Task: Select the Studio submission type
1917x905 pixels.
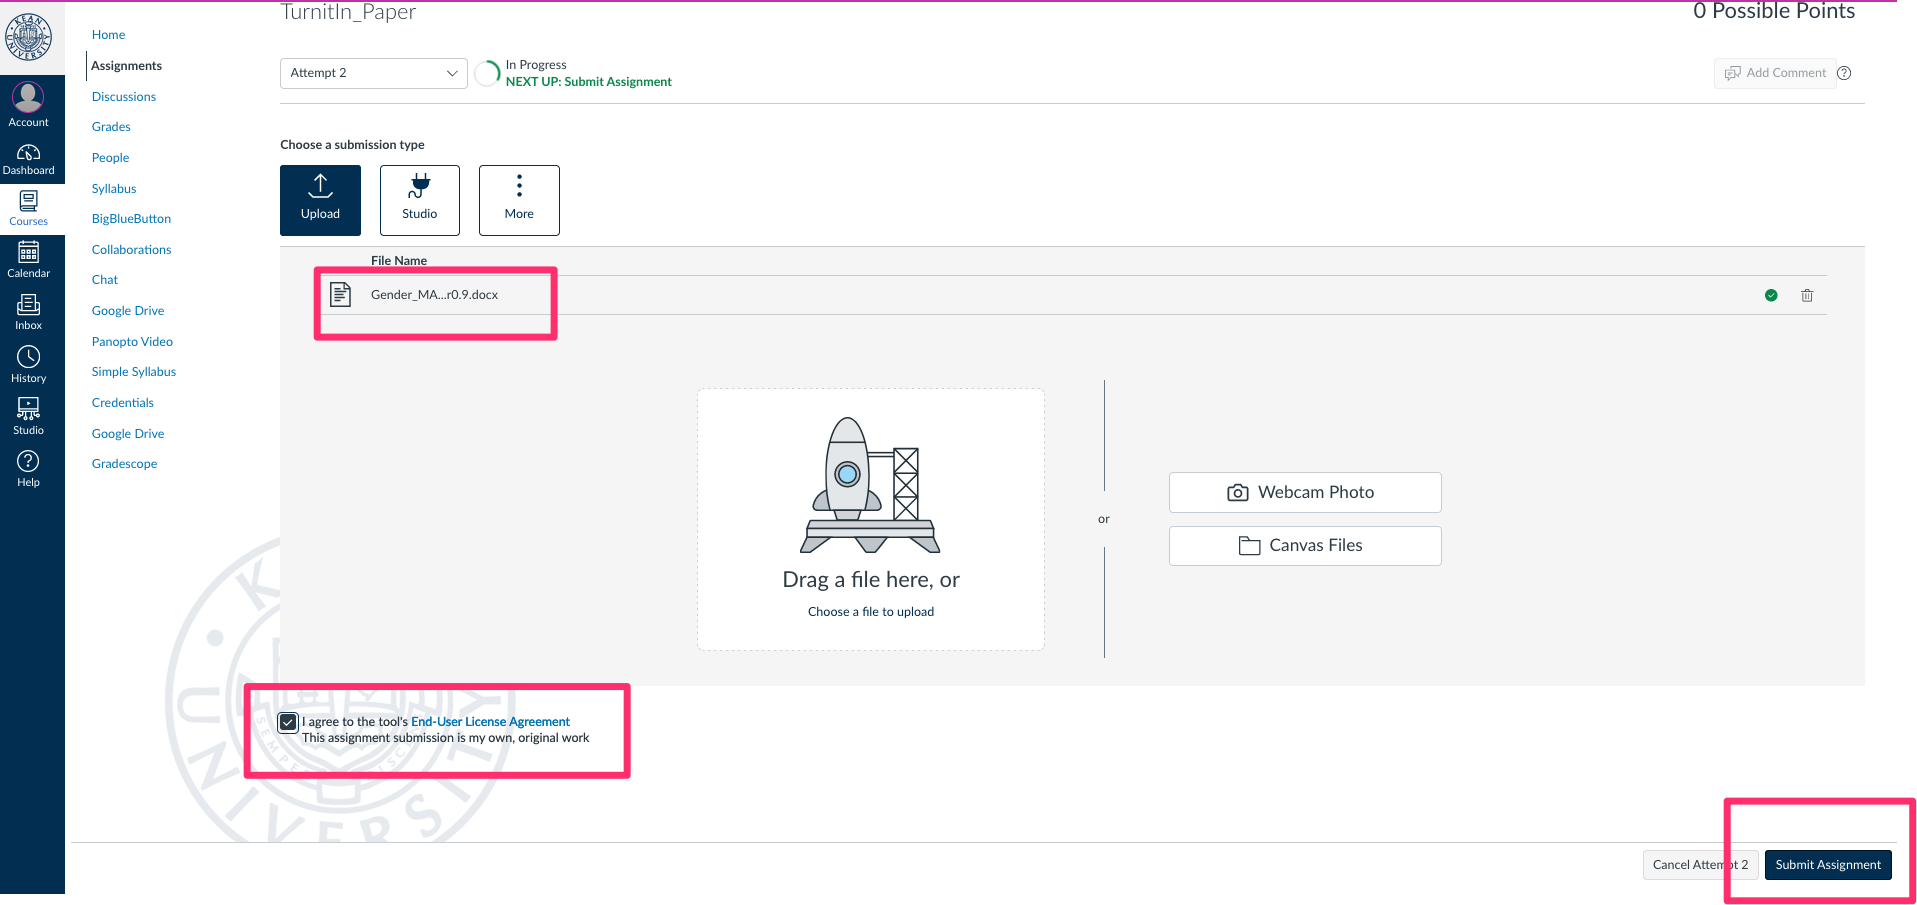Action: coord(420,200)
